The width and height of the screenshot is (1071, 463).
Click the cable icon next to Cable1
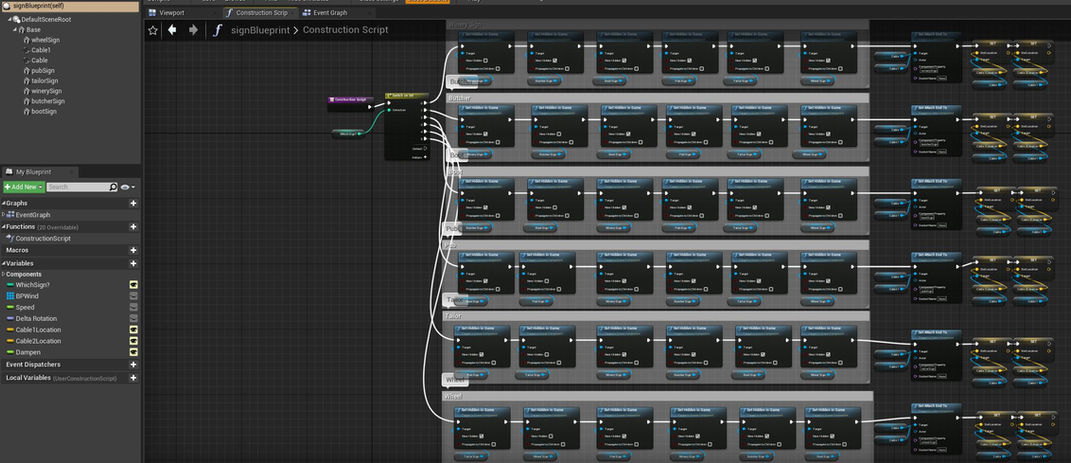pyautogui.click(x=27, y=51)
